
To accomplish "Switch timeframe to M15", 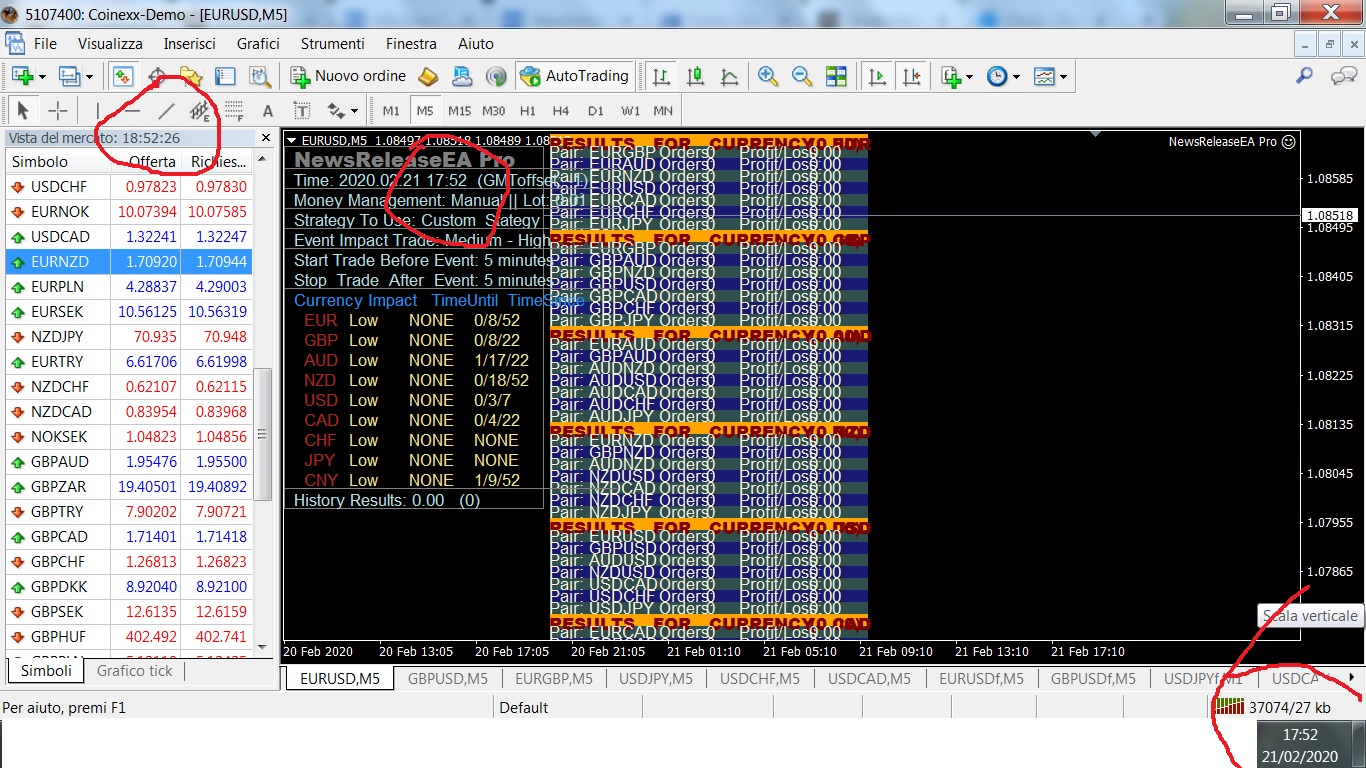I will click(x=459, y=111).
